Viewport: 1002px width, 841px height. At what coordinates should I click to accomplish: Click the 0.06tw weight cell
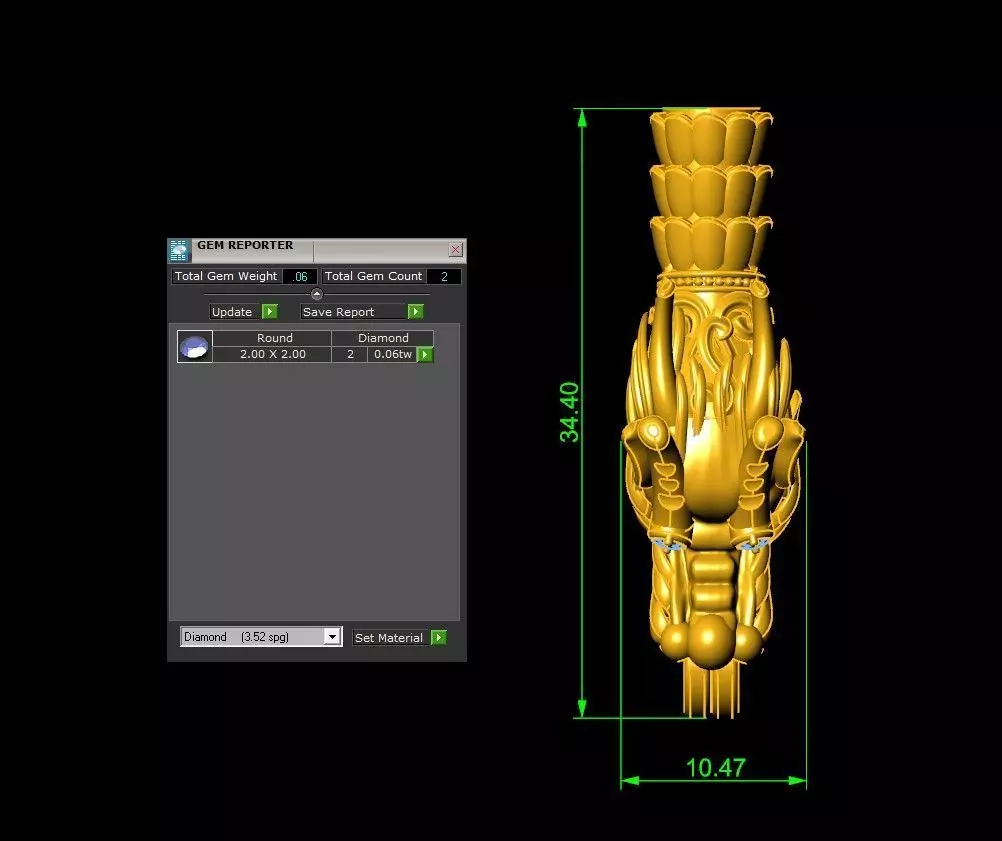click(392, 354)
